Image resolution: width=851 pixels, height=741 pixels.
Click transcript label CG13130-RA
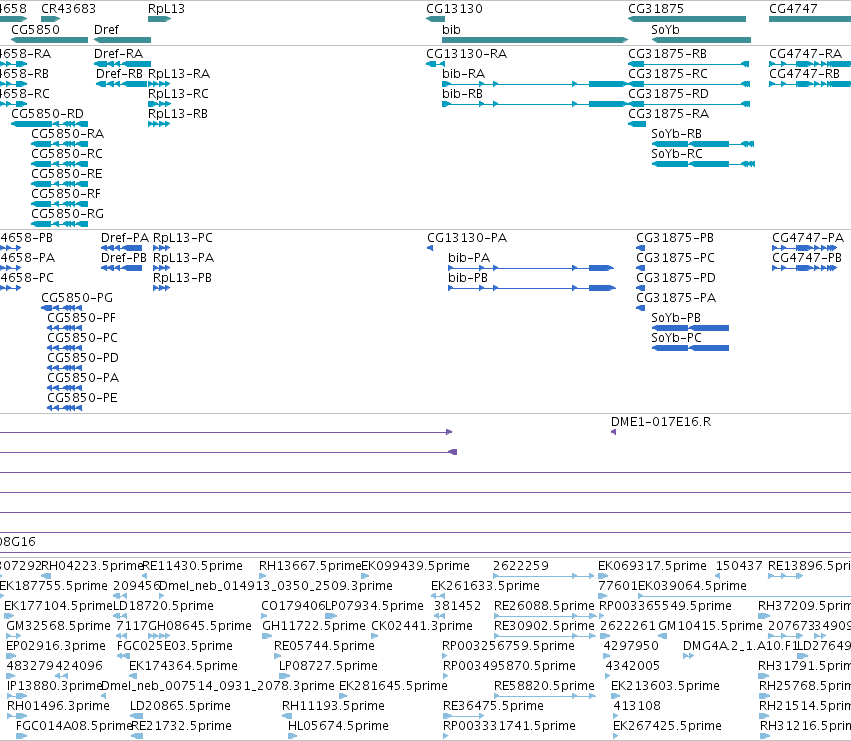click(x=466, y=54)
